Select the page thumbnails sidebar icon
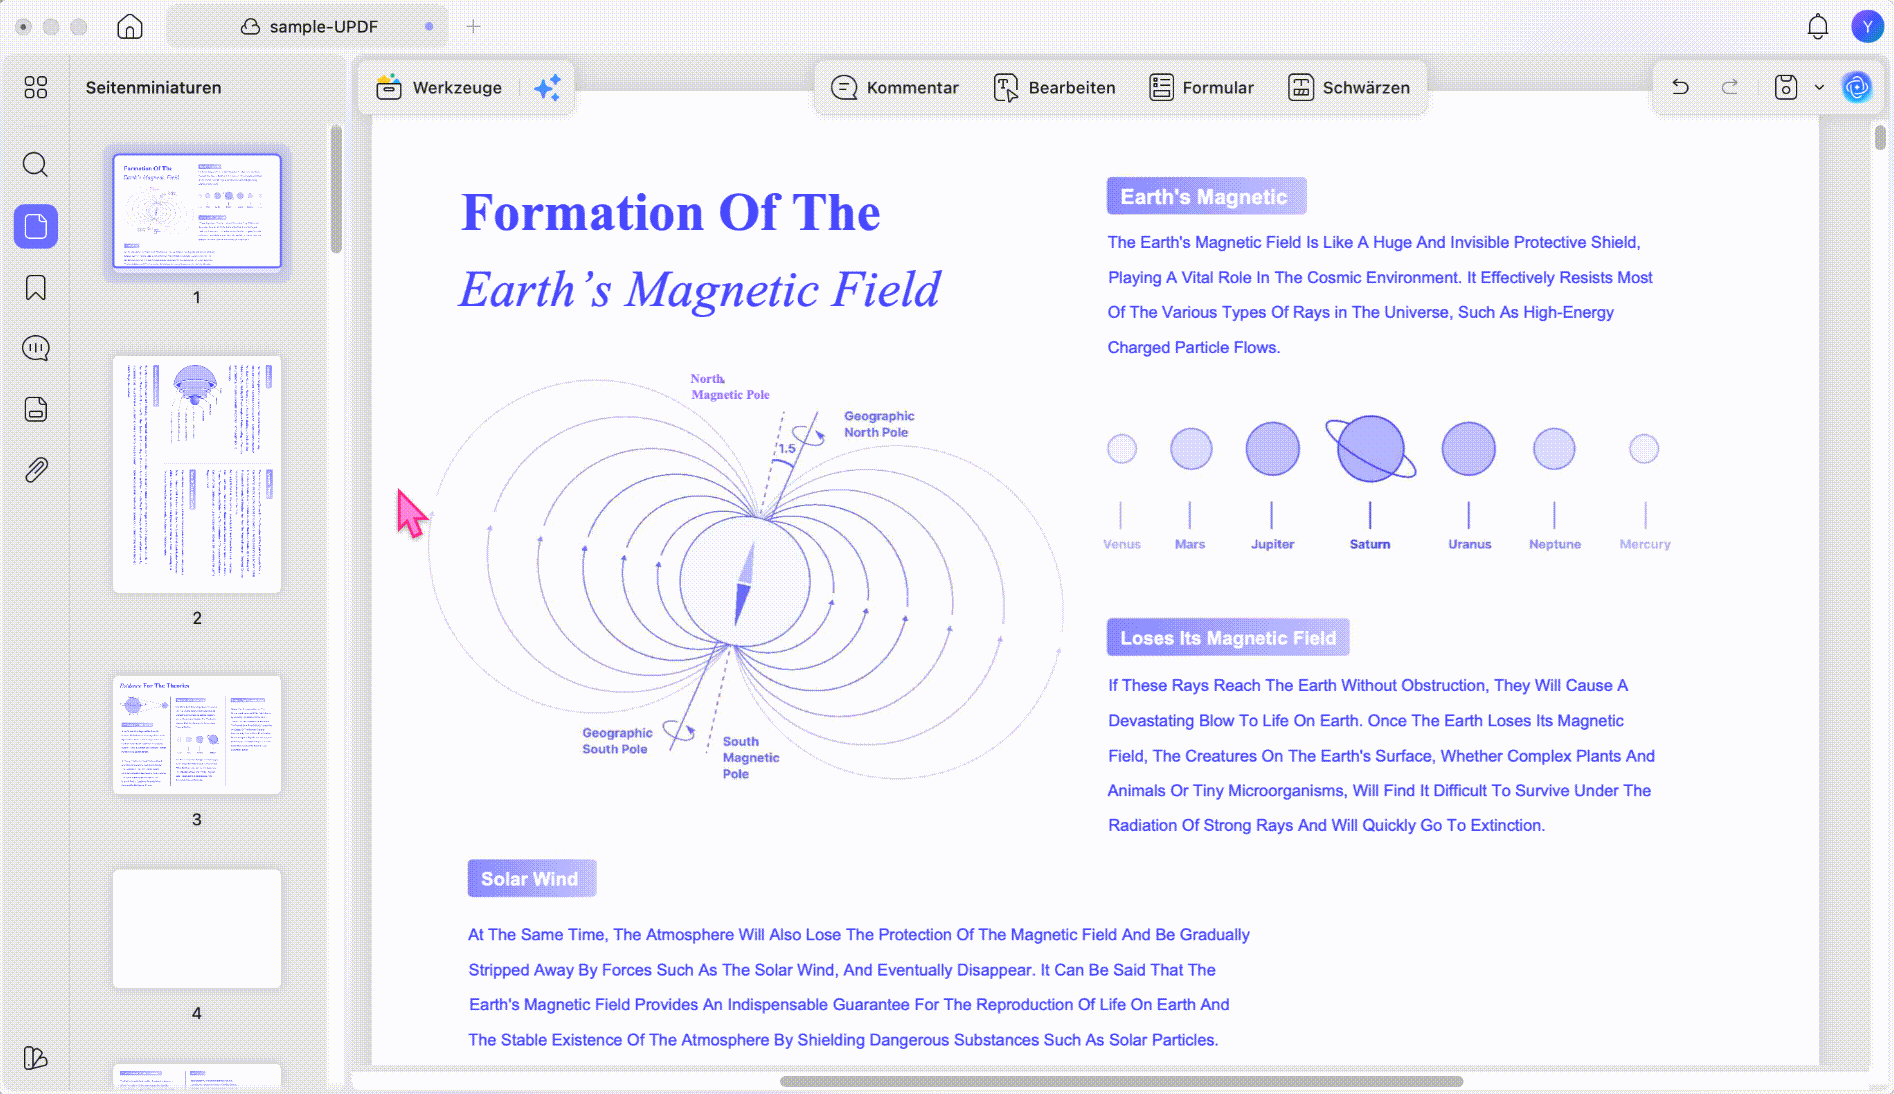The height and width of the screenshot is (1094, 1894). (36, 226)
